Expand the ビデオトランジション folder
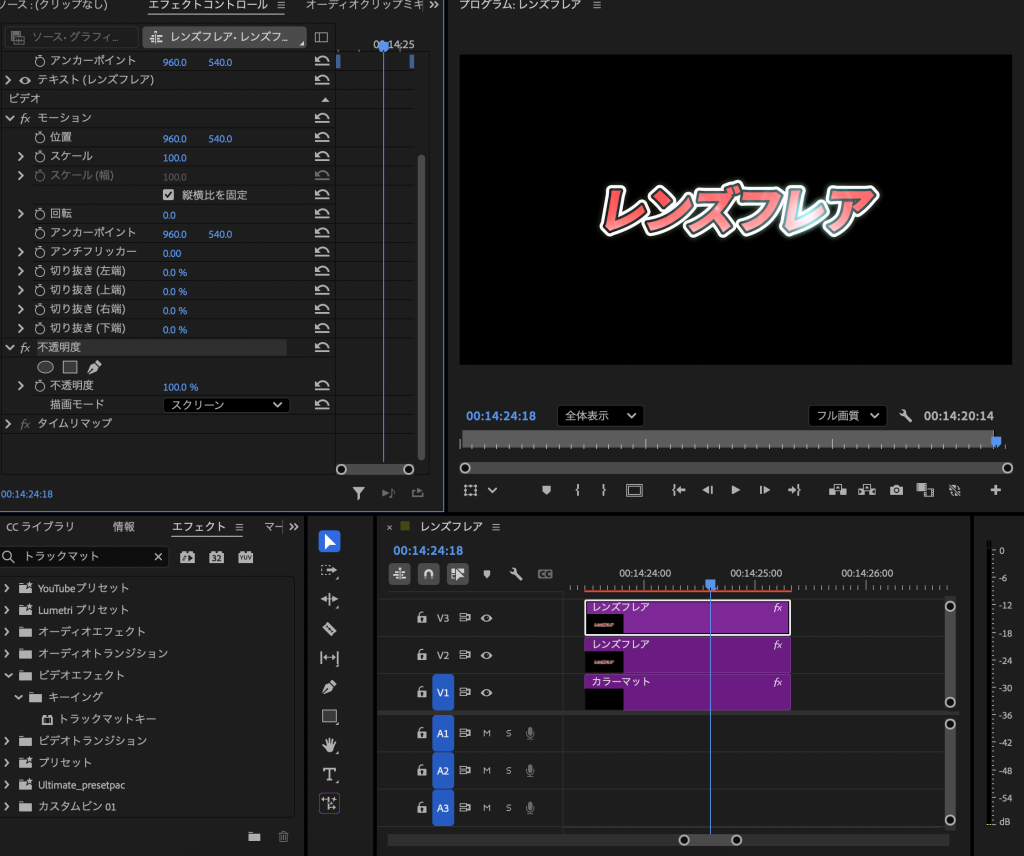The width and height of the screenshot is (1024, 856). (x=8, y=741)
